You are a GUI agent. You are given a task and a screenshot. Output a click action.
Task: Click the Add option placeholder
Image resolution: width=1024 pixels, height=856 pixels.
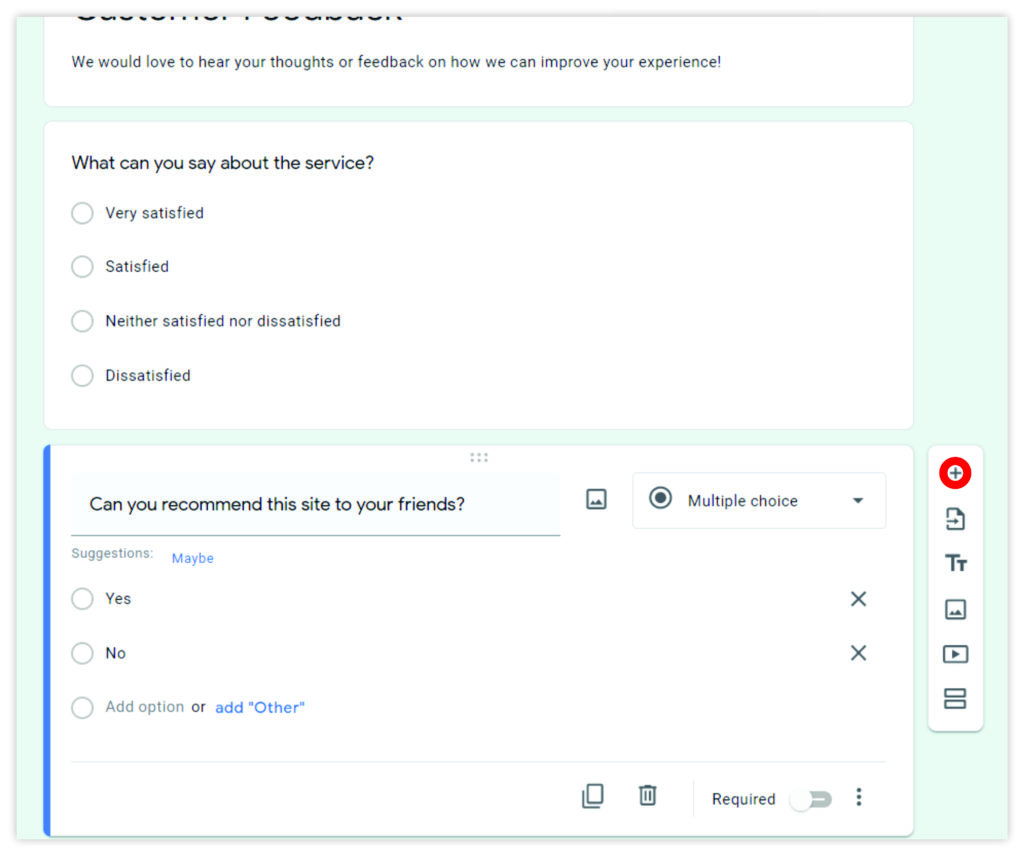[145, 706]
